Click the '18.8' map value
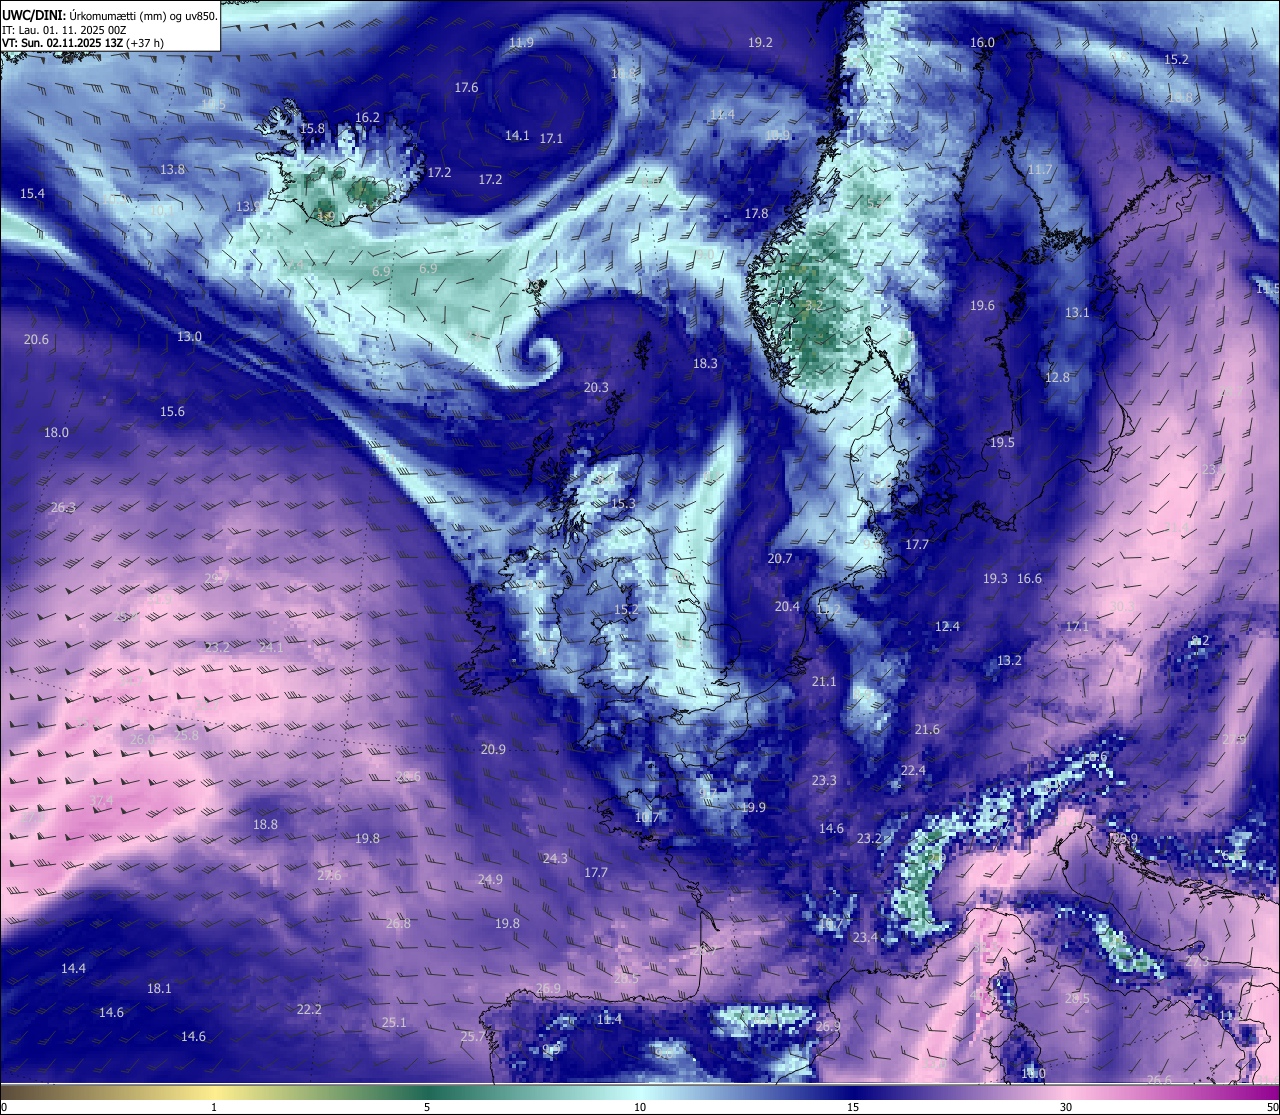 point(265,824)
